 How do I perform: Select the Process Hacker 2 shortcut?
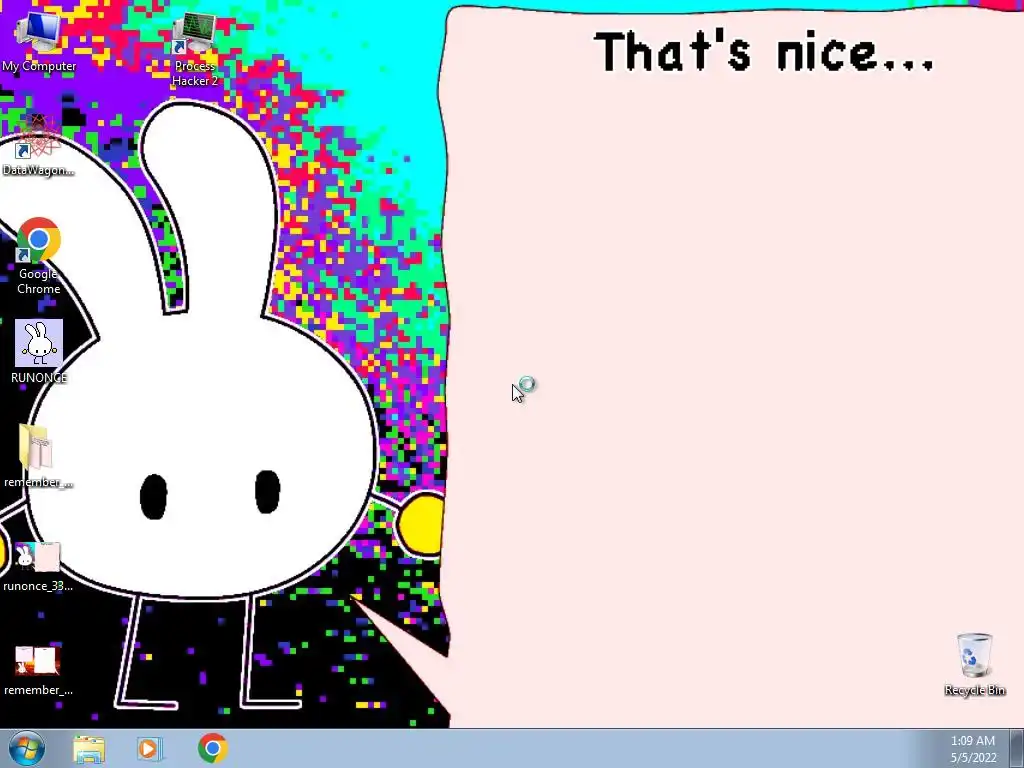coord(195,49)
